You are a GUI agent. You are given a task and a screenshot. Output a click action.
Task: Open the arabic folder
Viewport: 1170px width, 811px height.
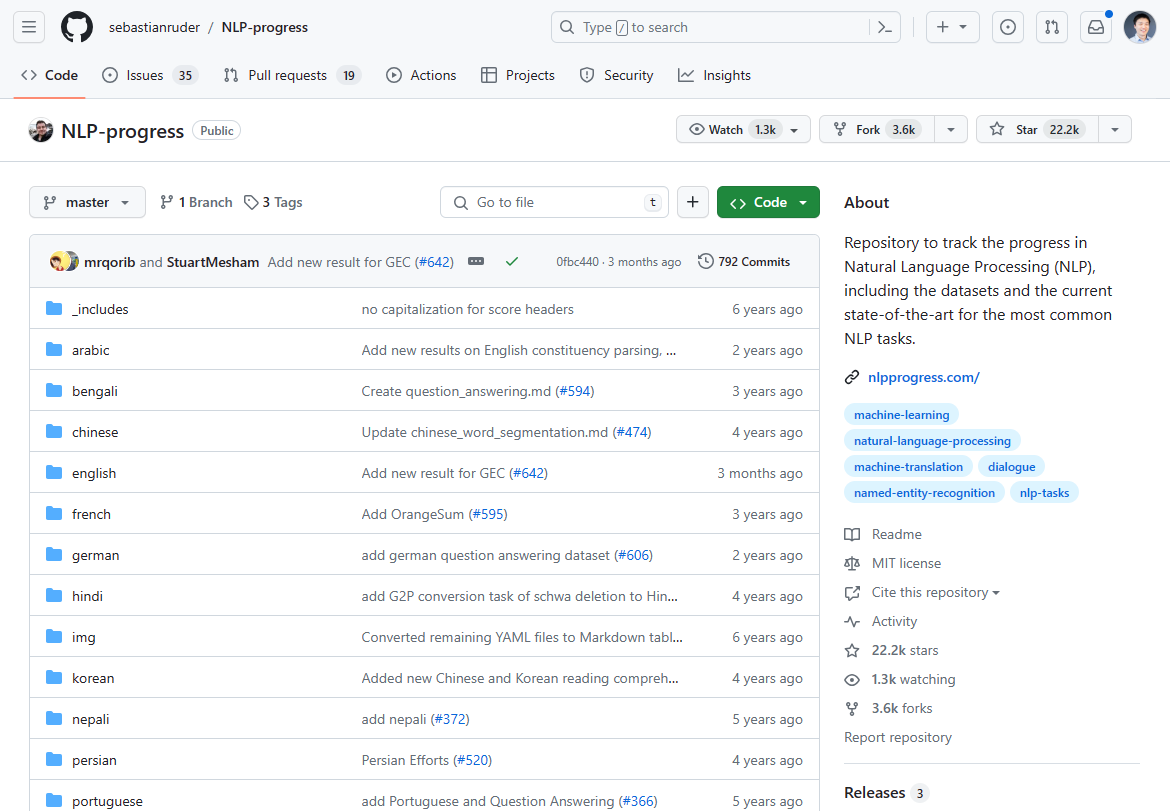[x=90, y=350]
